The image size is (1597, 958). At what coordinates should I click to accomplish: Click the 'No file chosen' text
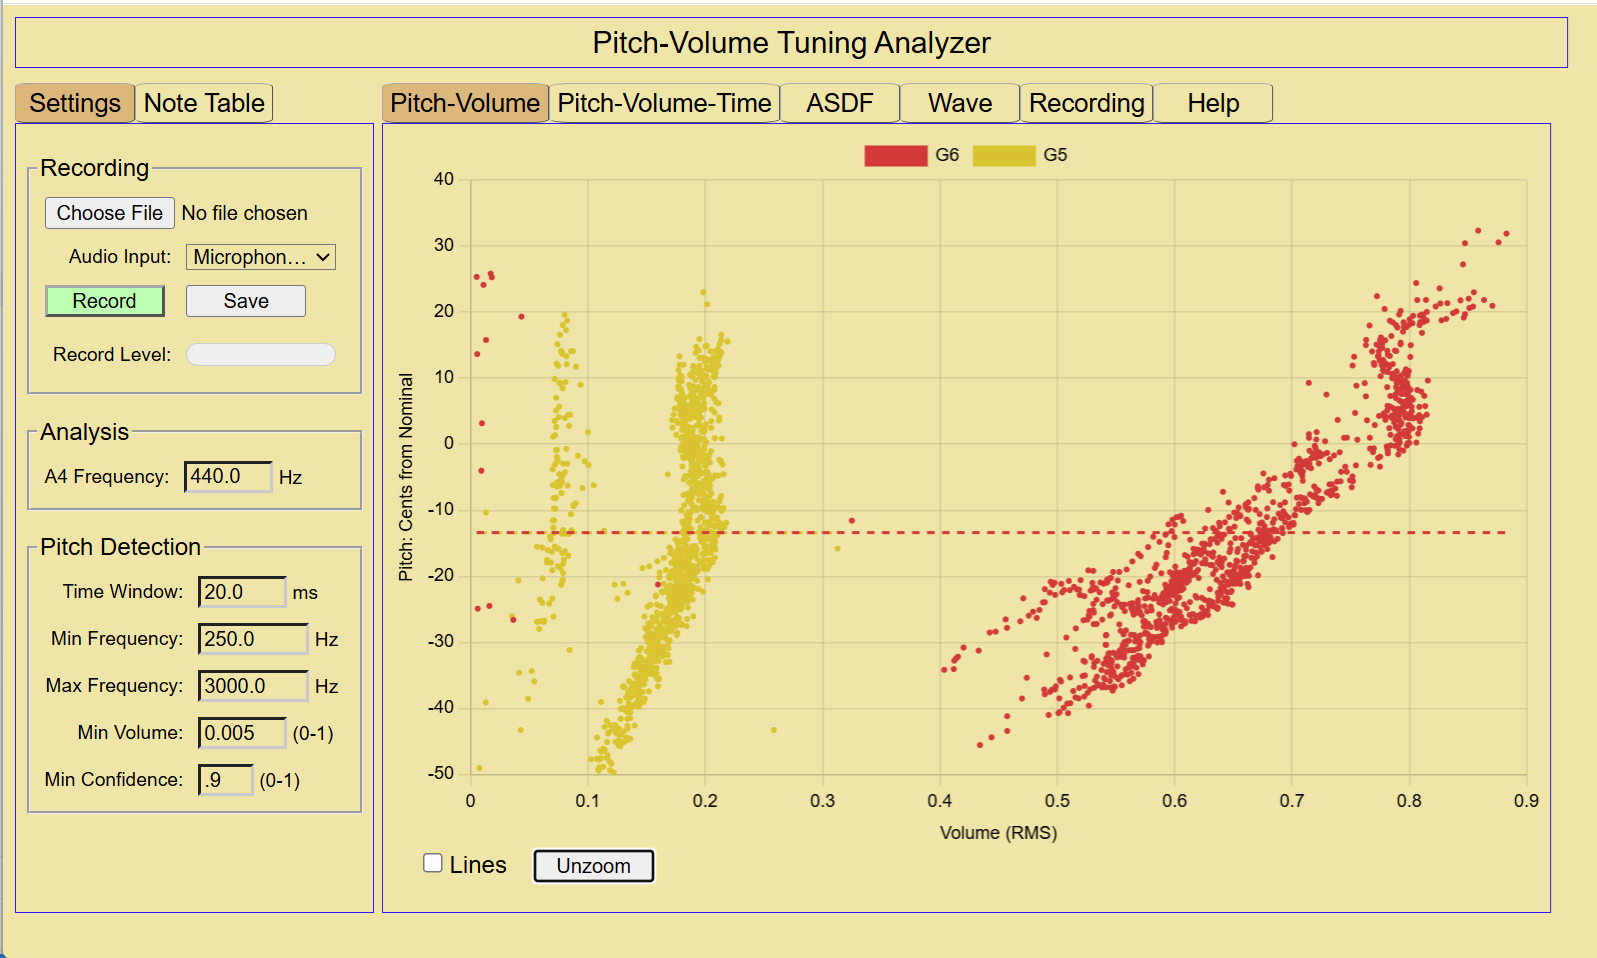tap(245, 213)
